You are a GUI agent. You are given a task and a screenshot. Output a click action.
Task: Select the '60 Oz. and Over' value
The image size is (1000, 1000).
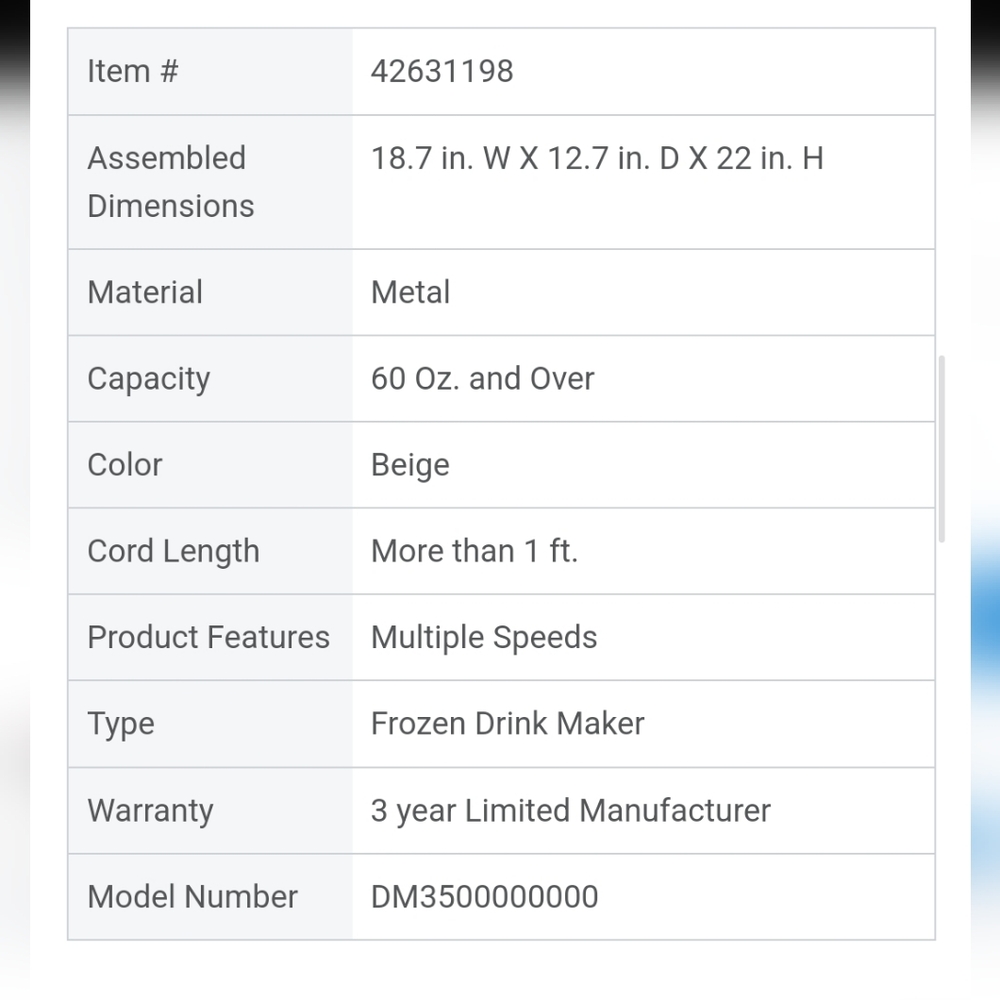coord(482,379)
